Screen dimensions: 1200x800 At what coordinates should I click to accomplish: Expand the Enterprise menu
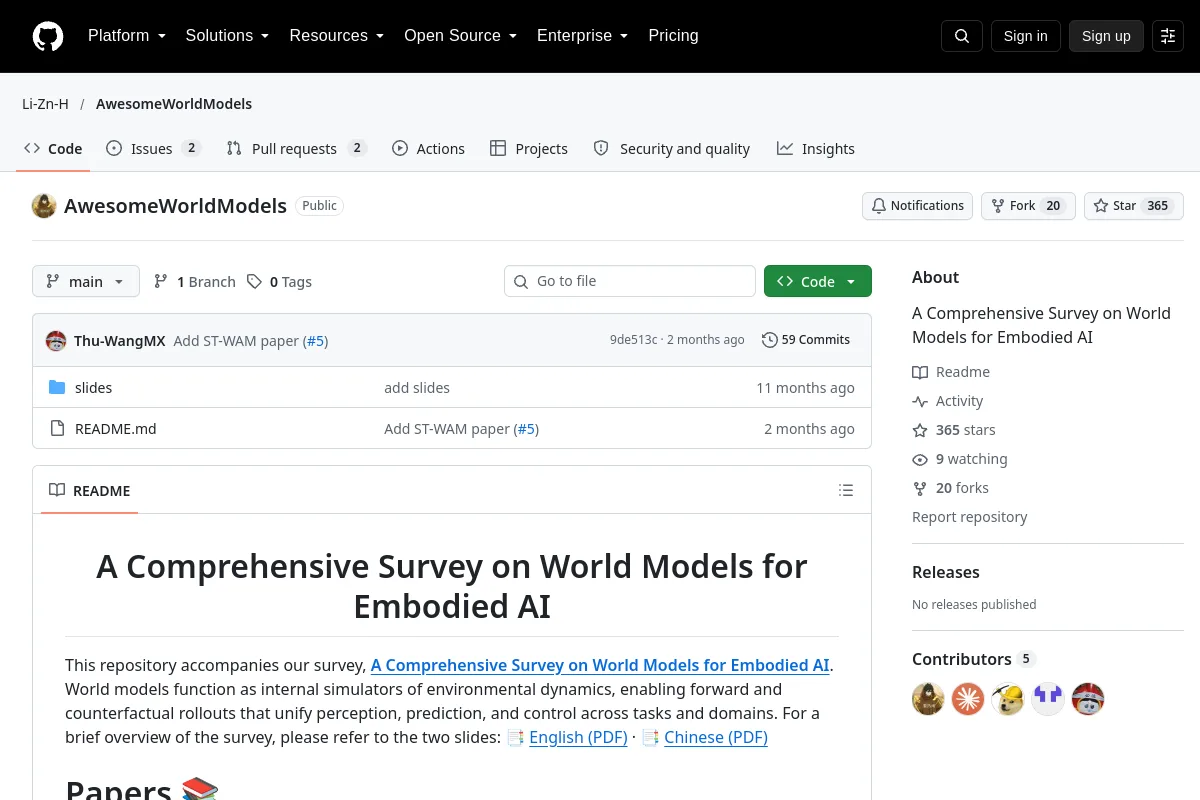pyautogui.click(x=582, y=36)
